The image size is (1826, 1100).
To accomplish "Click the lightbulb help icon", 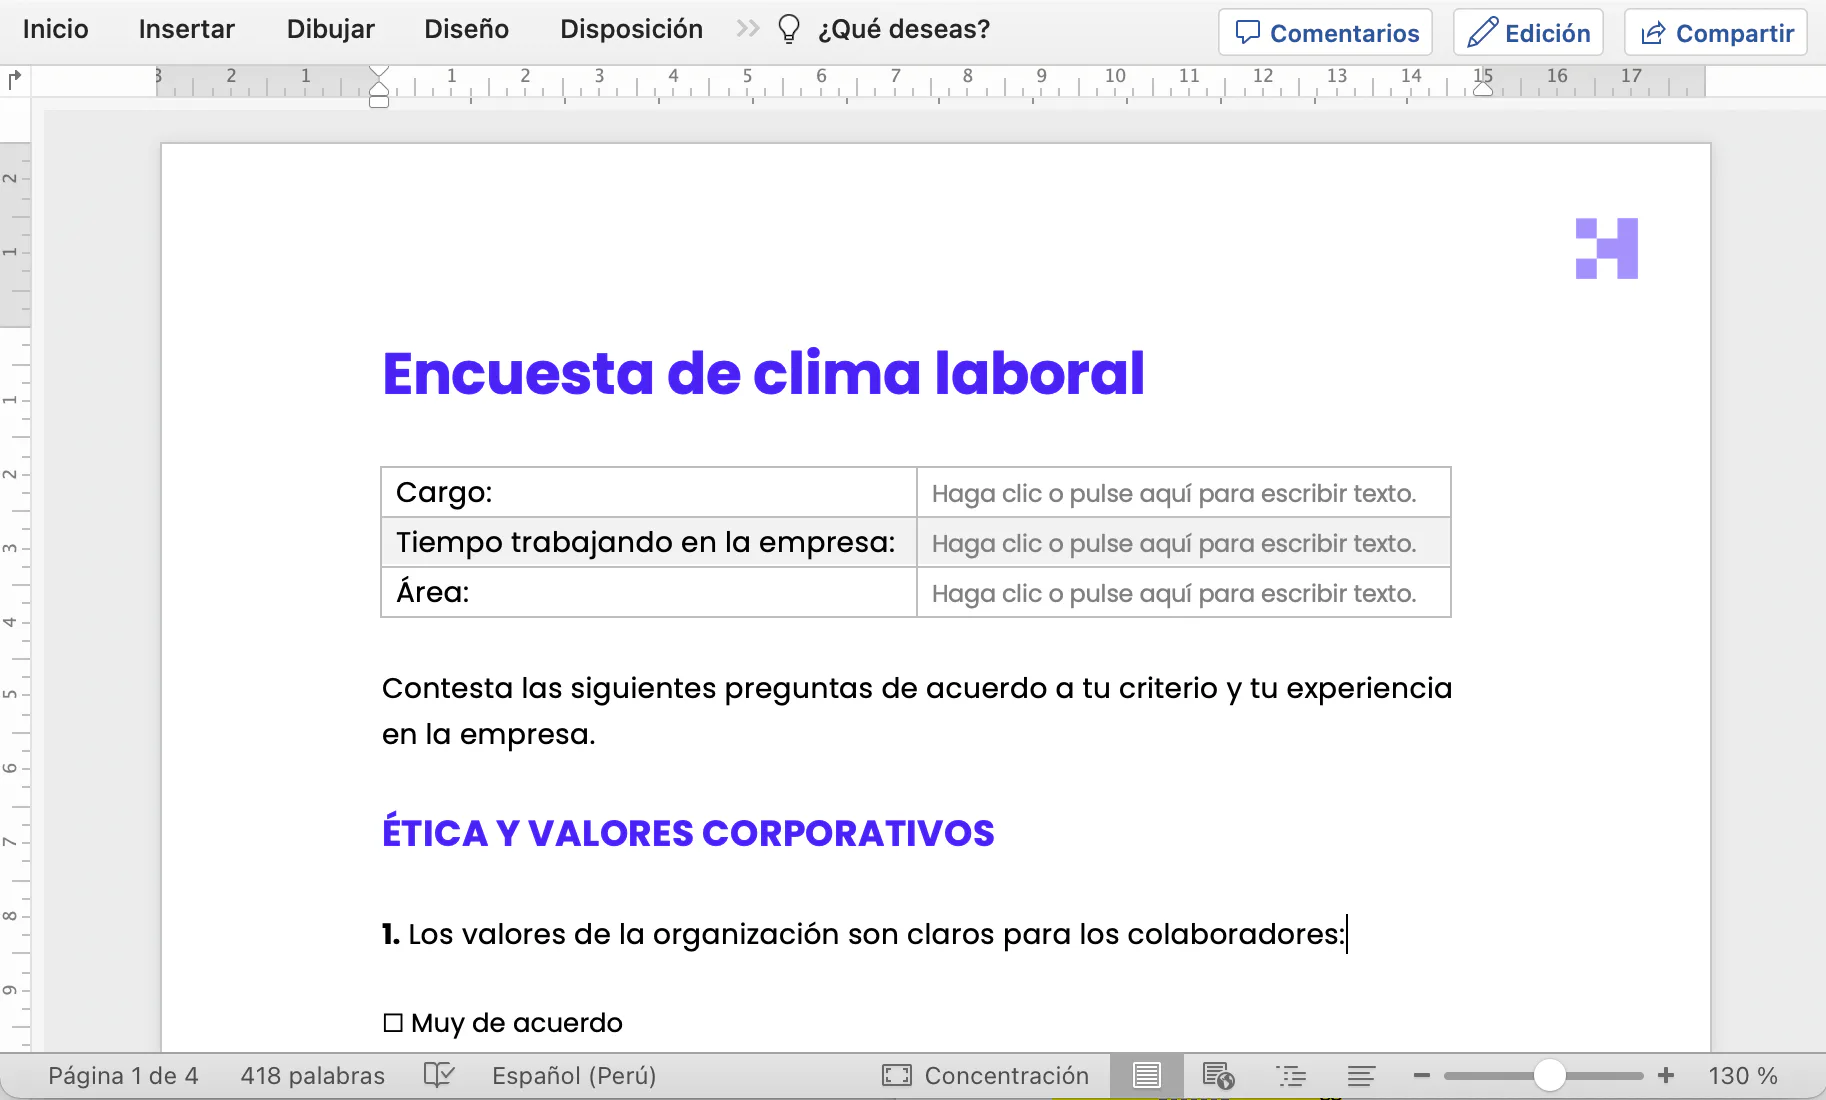I will click(x=789, y=28).
